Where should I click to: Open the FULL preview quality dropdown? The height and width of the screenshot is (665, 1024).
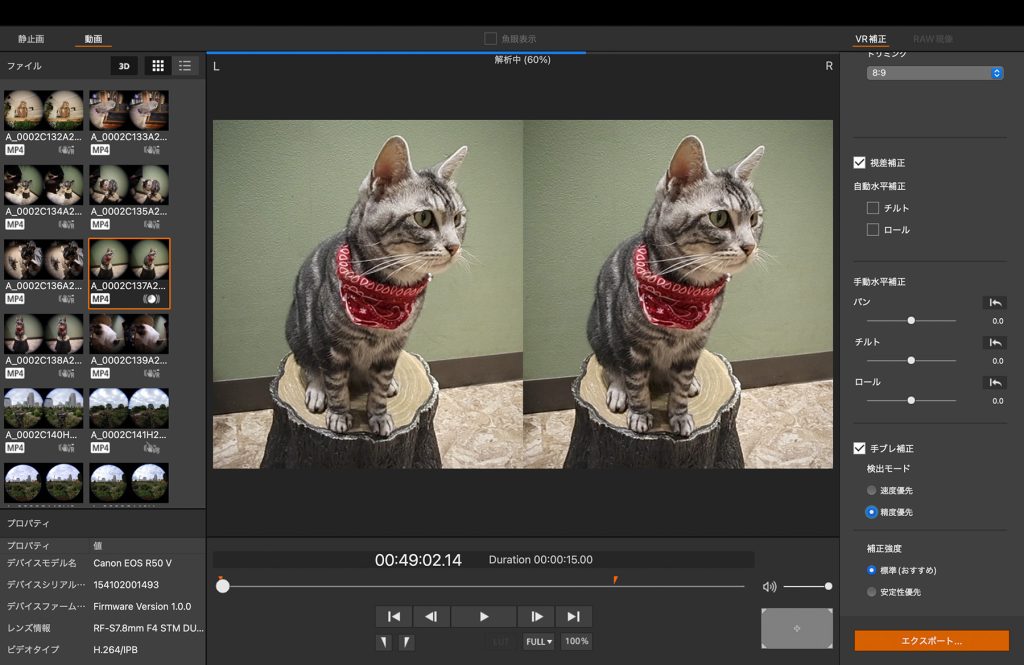point(538,642)
